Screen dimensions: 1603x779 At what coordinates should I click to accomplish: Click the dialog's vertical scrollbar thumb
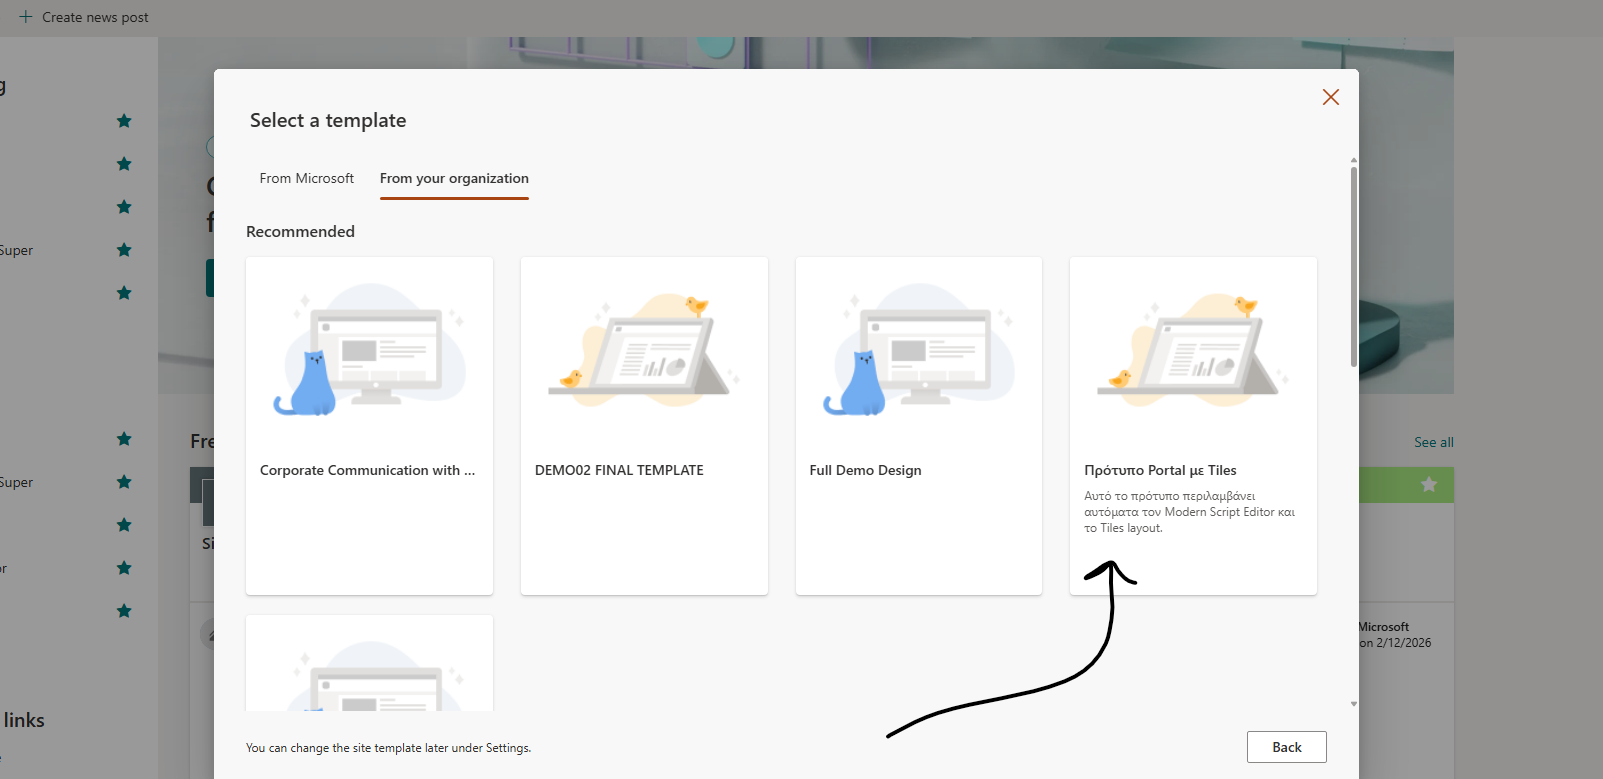click(1354, 265)
